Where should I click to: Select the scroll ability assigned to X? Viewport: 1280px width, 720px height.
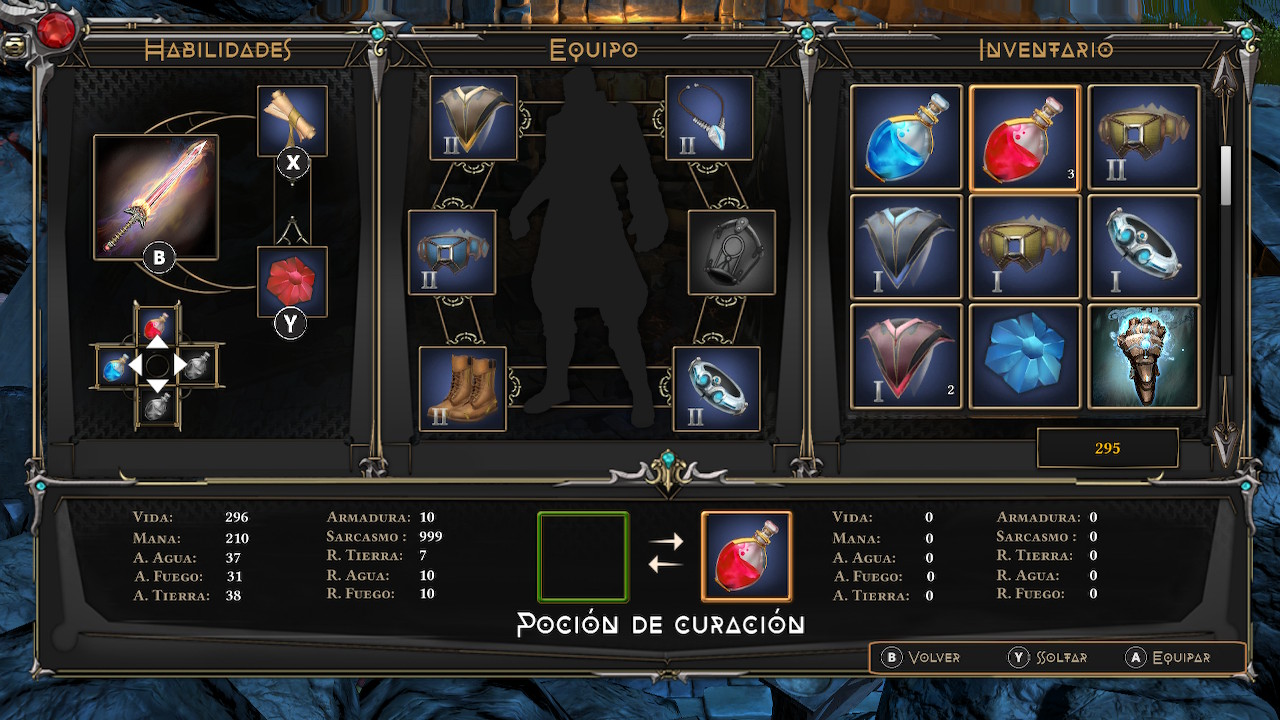point(293,121)
